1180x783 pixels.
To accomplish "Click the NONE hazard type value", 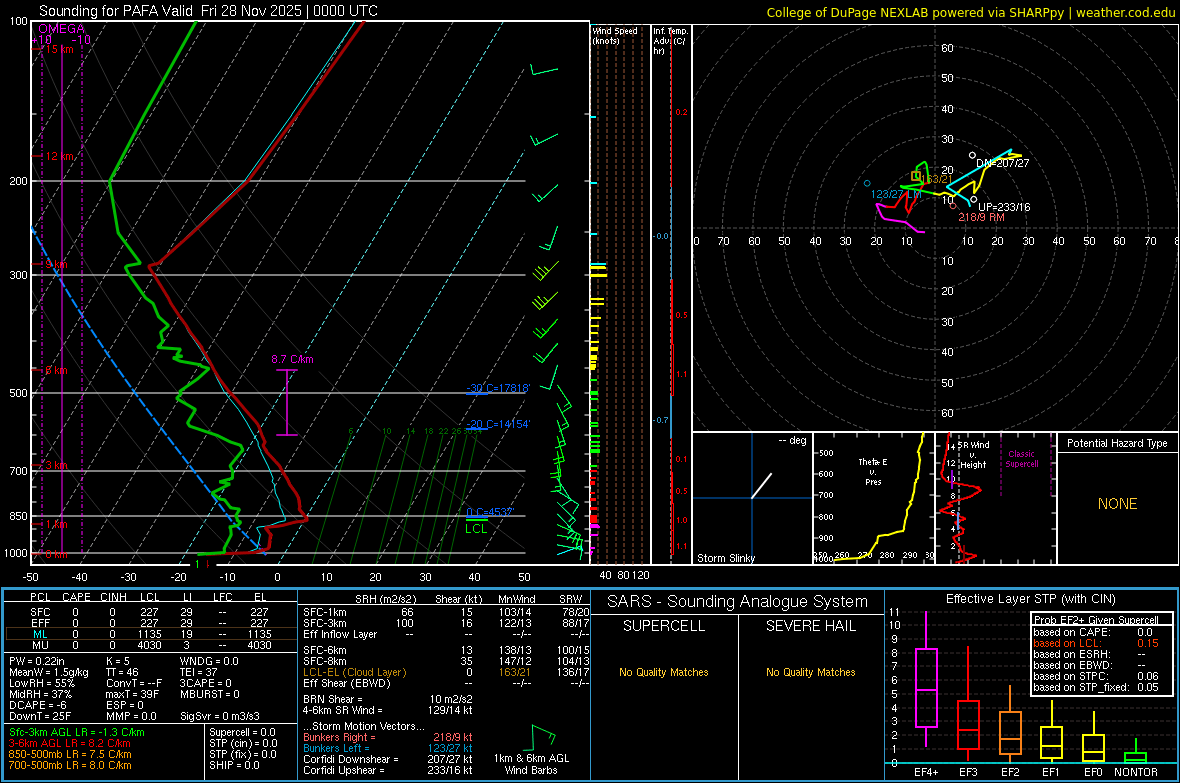I will 1117,504.
